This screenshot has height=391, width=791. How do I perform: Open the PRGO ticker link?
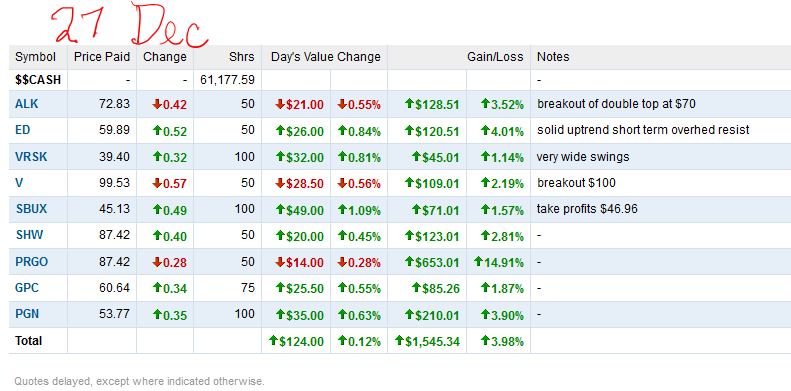32,261
